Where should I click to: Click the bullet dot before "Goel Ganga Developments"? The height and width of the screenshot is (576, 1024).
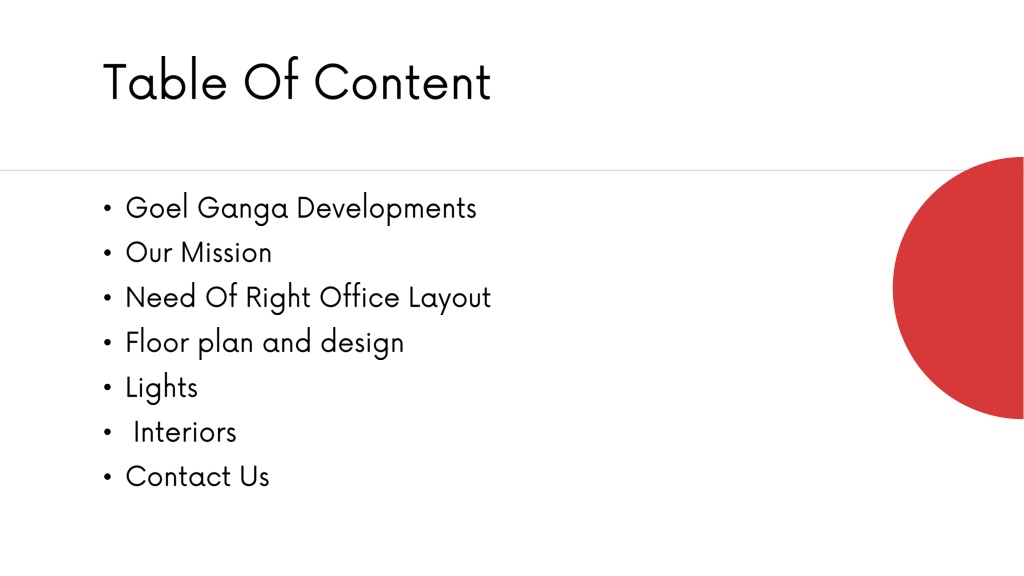(108, 209)
